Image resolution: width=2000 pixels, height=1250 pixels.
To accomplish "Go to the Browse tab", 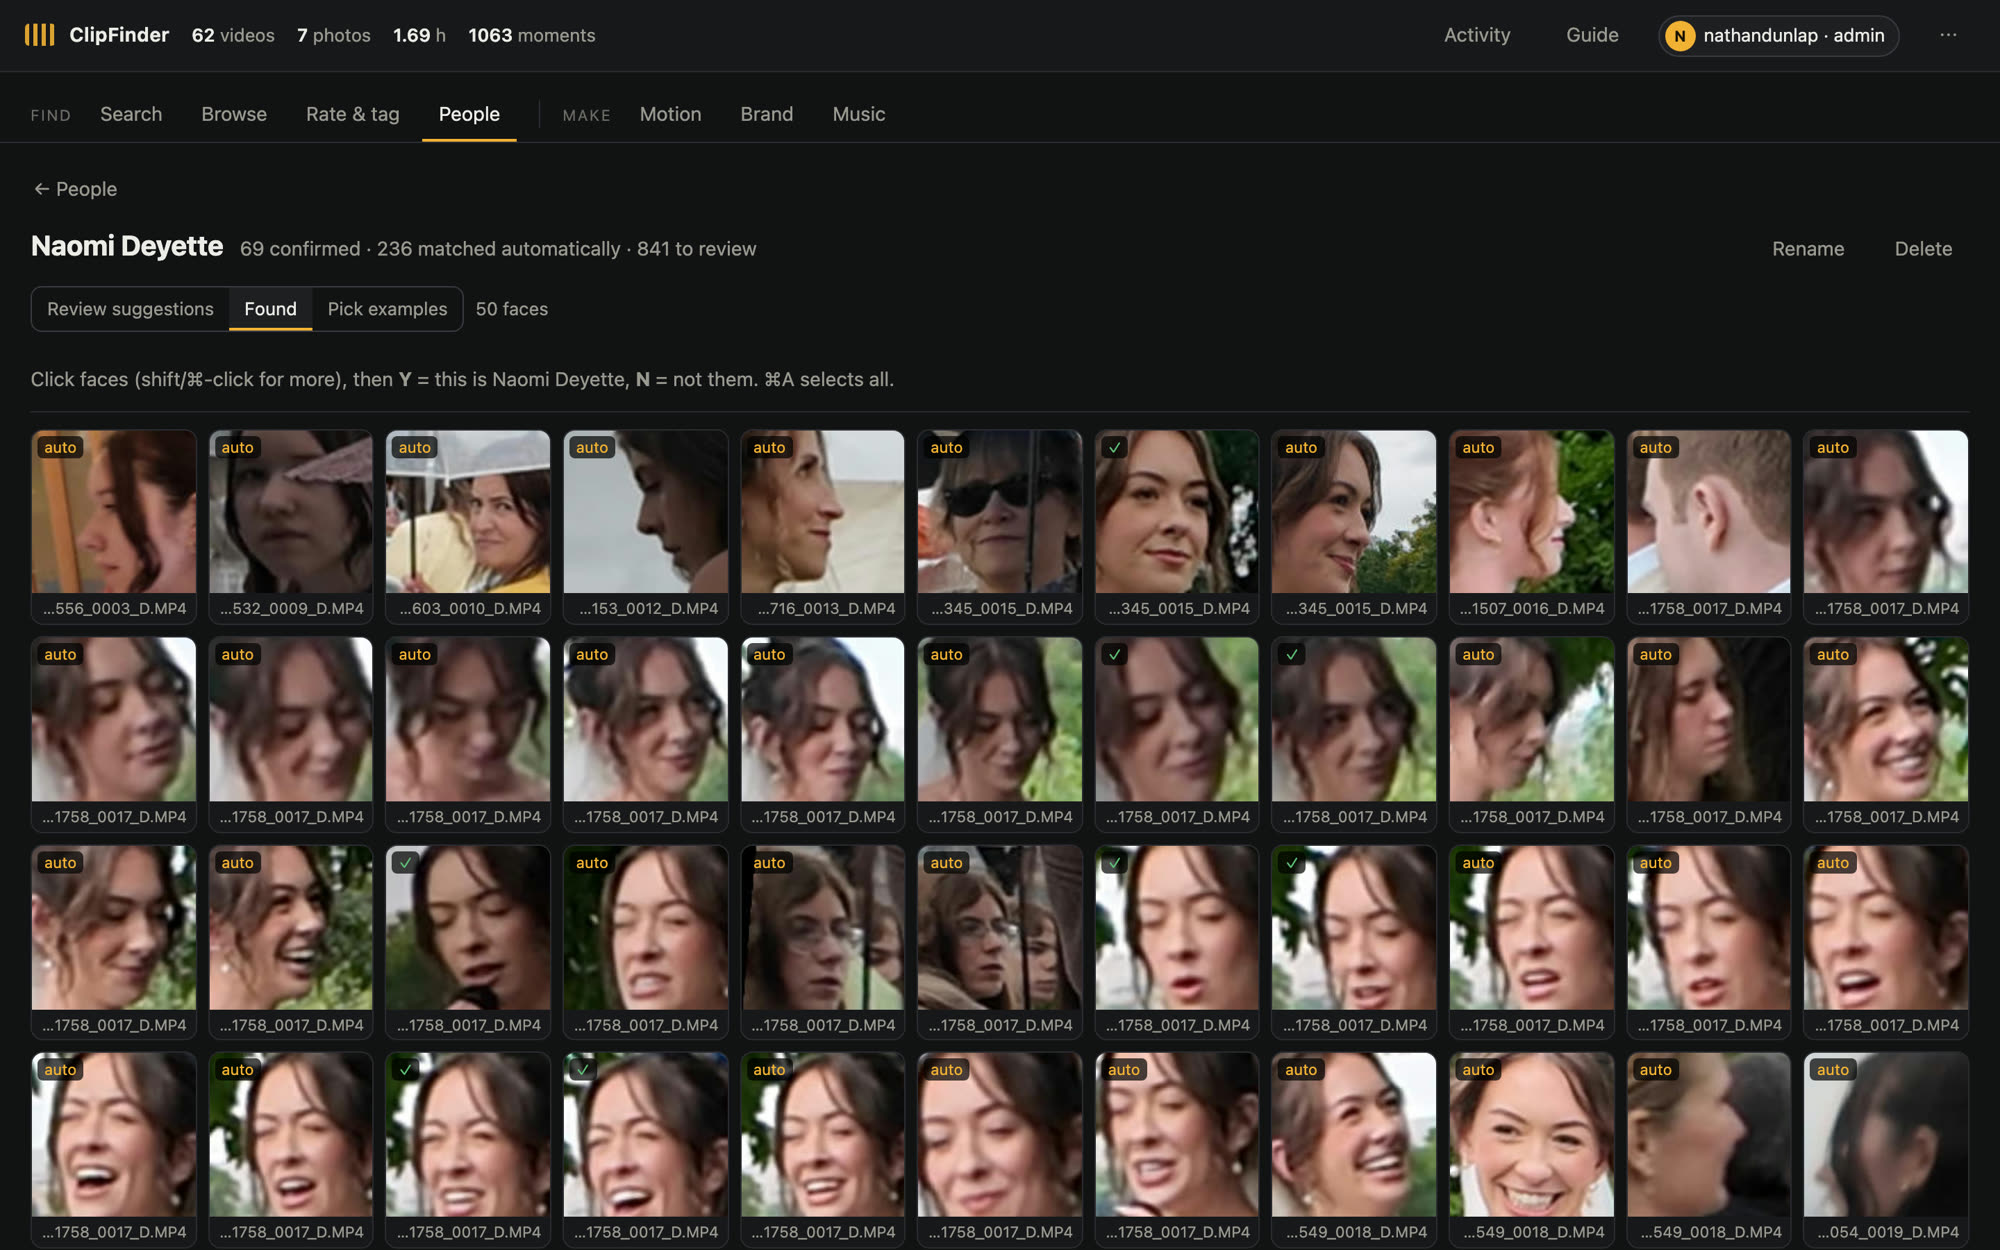I will pyautogui.click(x=234, y=114).
